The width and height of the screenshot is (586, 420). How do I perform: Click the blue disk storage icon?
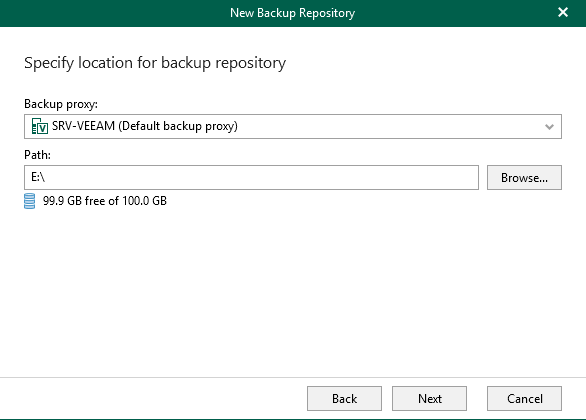click(x=30, y=201)
